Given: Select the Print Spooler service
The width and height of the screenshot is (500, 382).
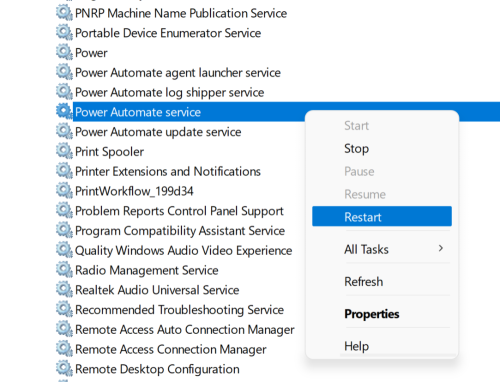Looking at the screenshot, I should (x=109, y=152).
